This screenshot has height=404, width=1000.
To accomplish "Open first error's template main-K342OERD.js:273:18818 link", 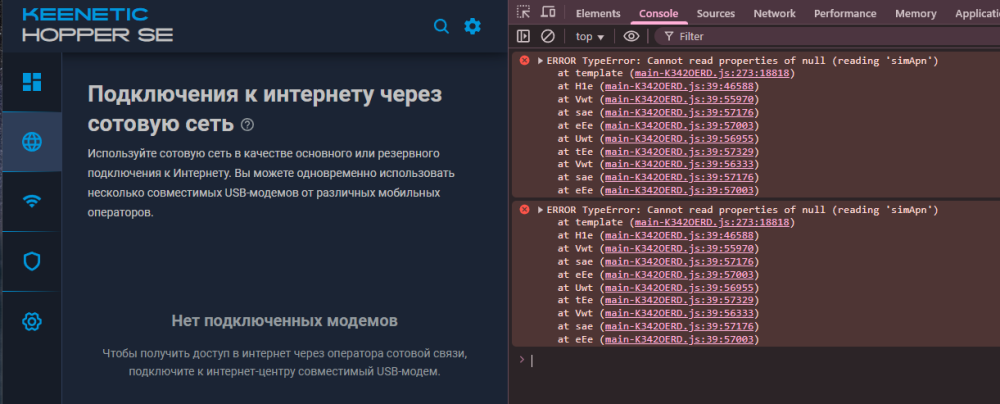I will (712, 73).
